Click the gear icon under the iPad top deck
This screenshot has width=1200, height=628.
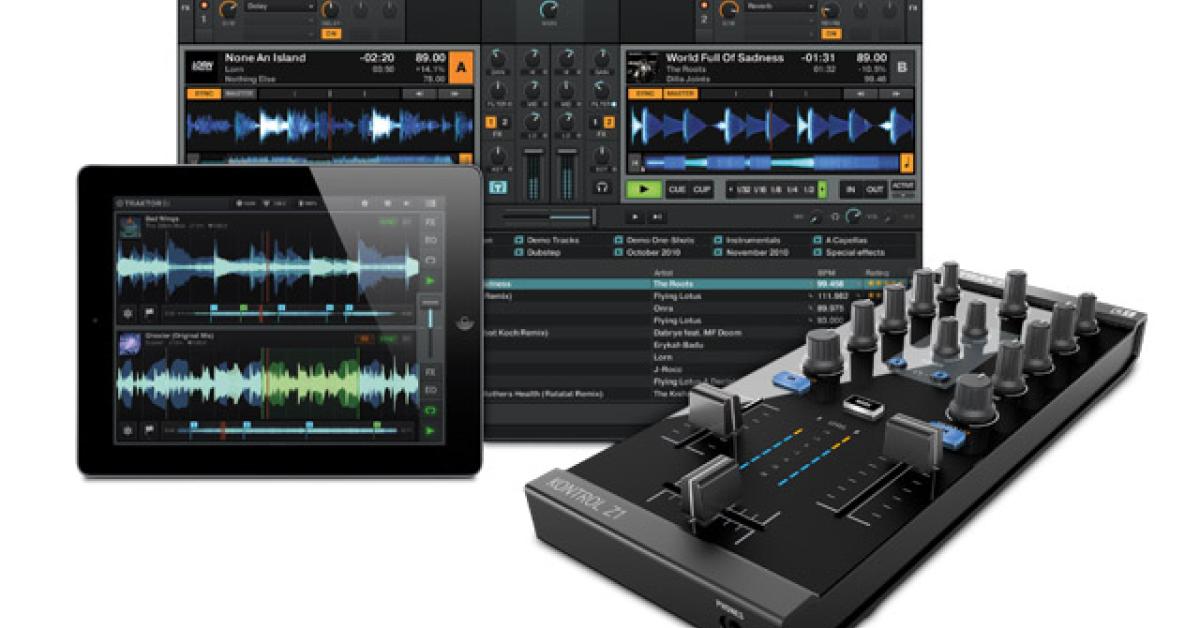click(128, 313)
